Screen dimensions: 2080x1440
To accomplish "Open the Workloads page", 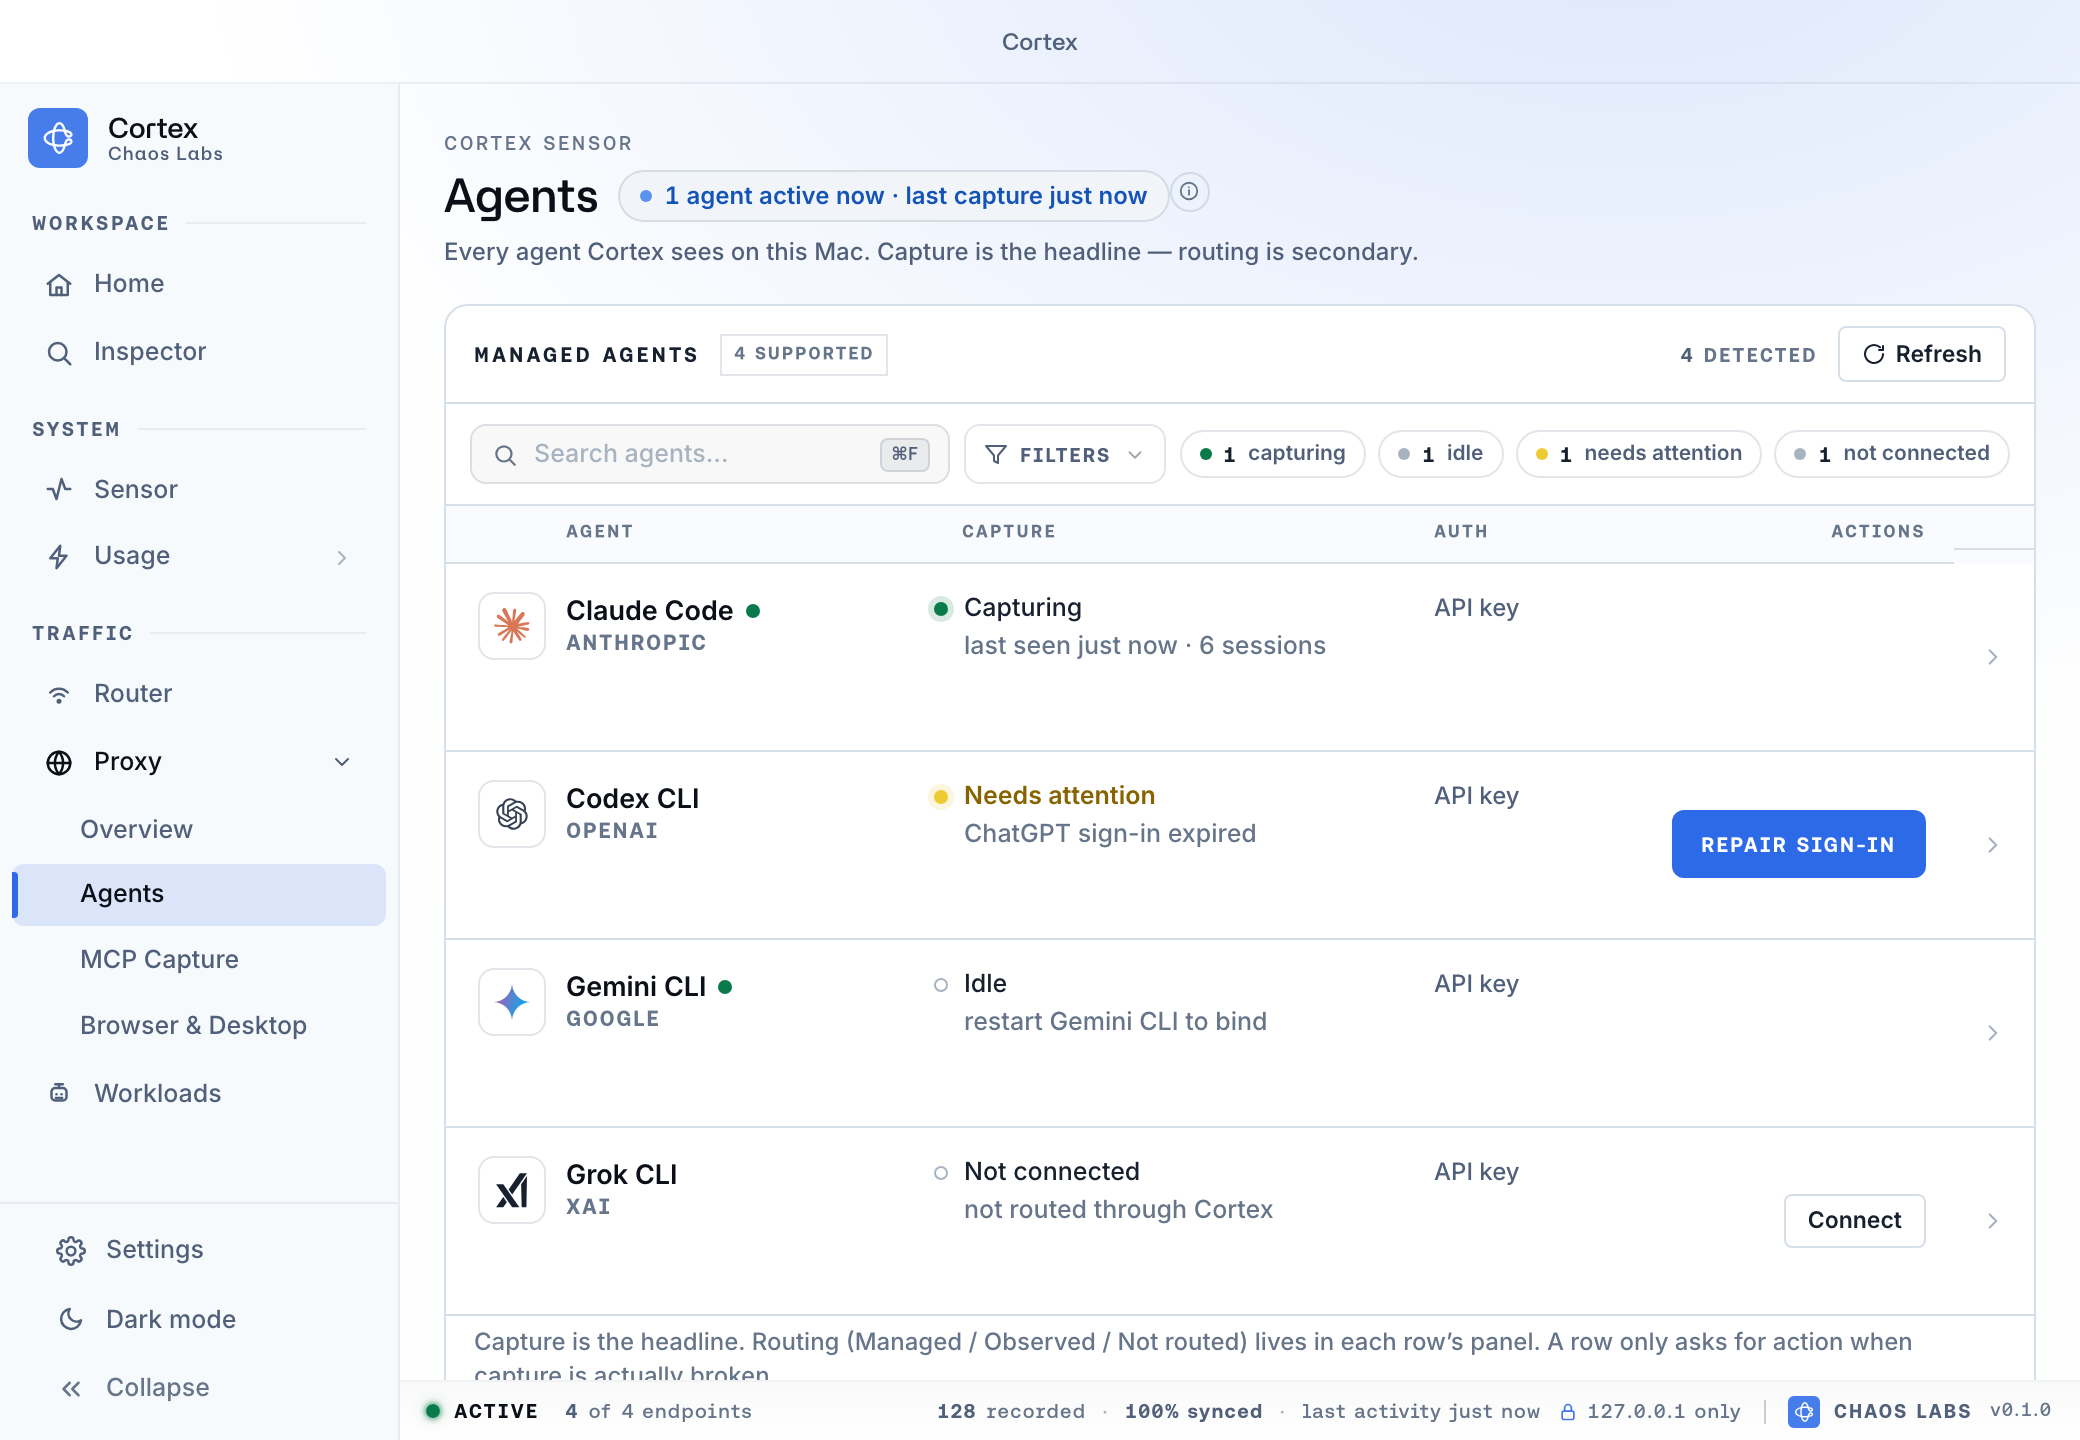I will pos(199,1094).
